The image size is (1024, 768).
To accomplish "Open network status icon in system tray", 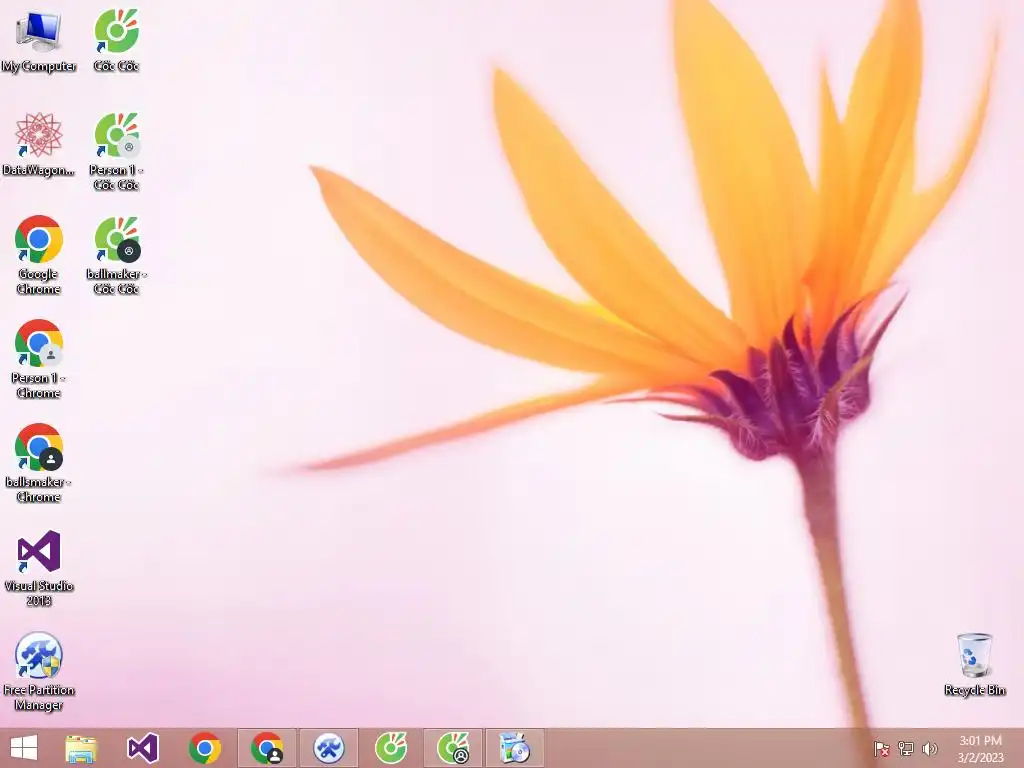I will [x=906, y=749].
